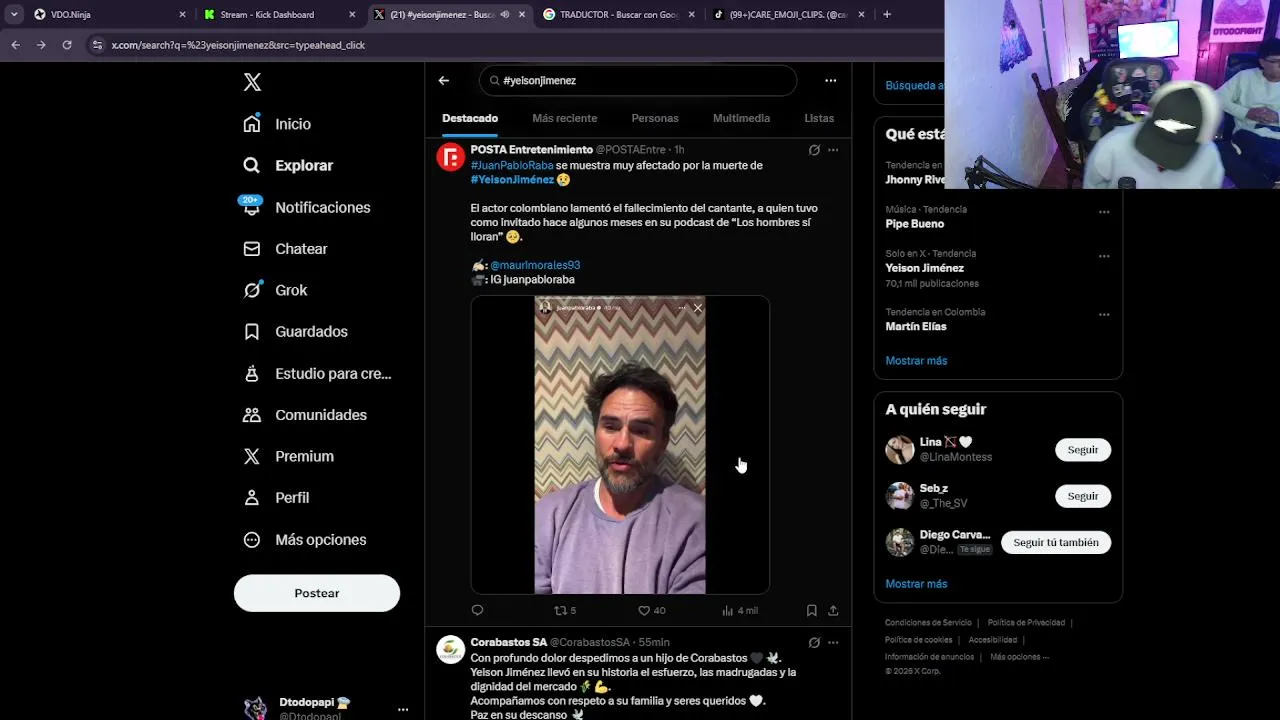Follow Lina with the Seguir button
The height and width of the screenshot is (720, 1280).
pos(1083,450)
